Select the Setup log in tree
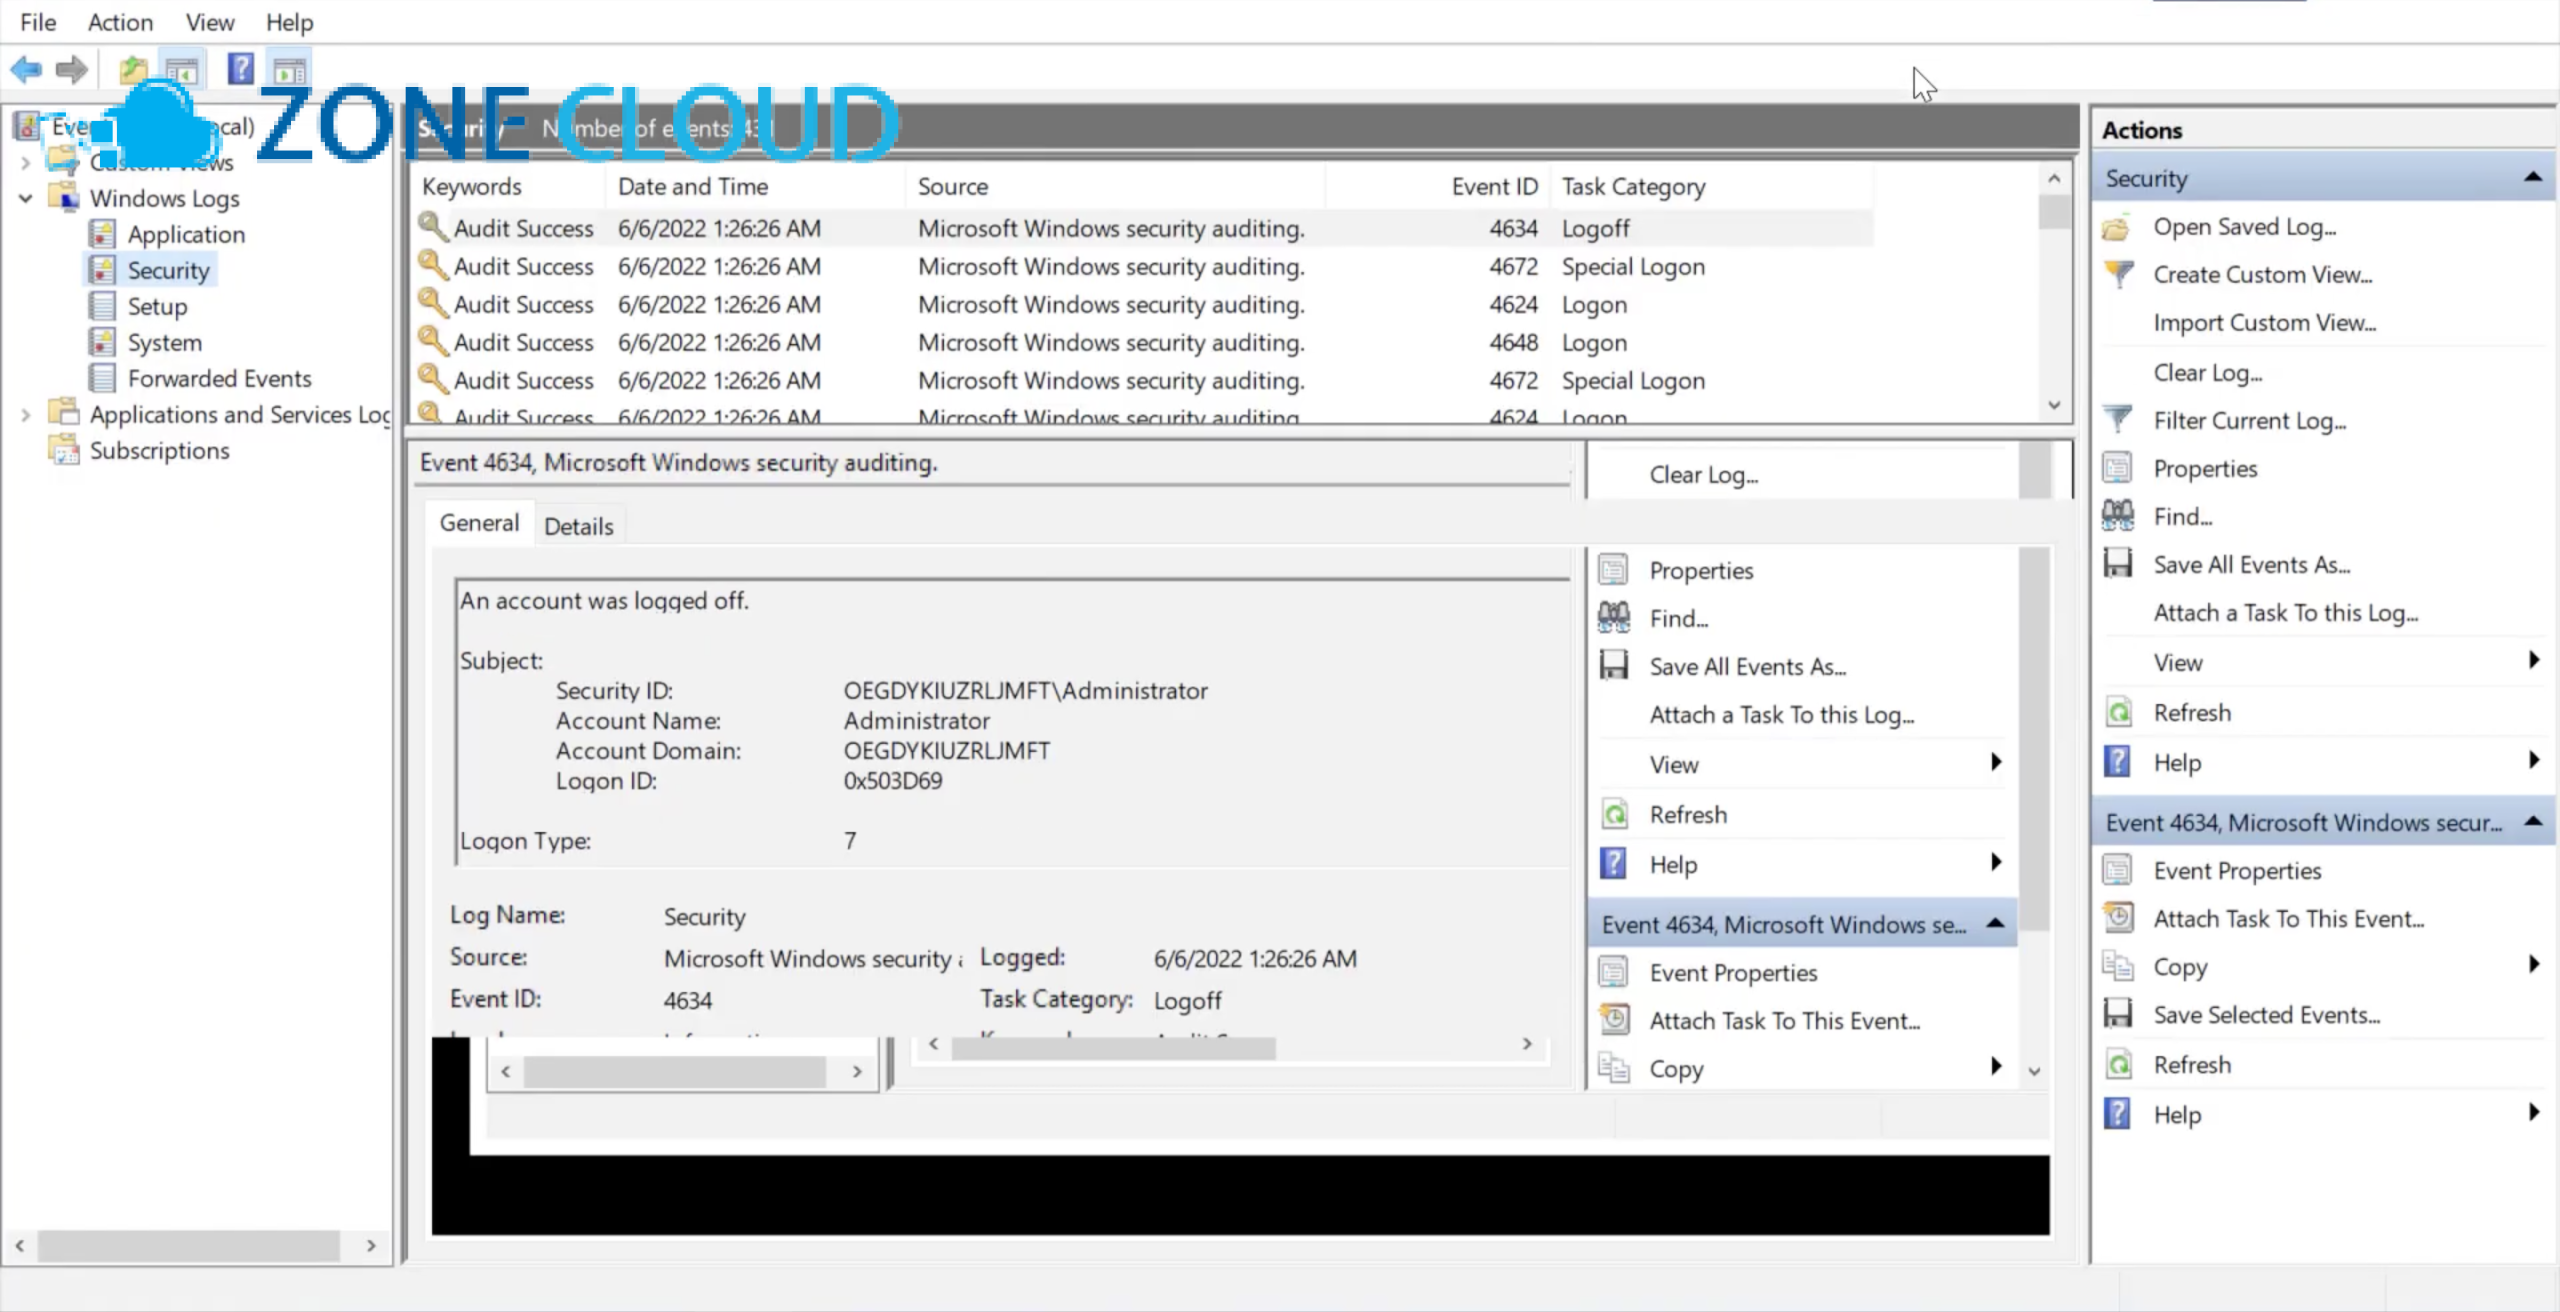The height and width of the screenshot is (1312, 2560). (157, 306)
